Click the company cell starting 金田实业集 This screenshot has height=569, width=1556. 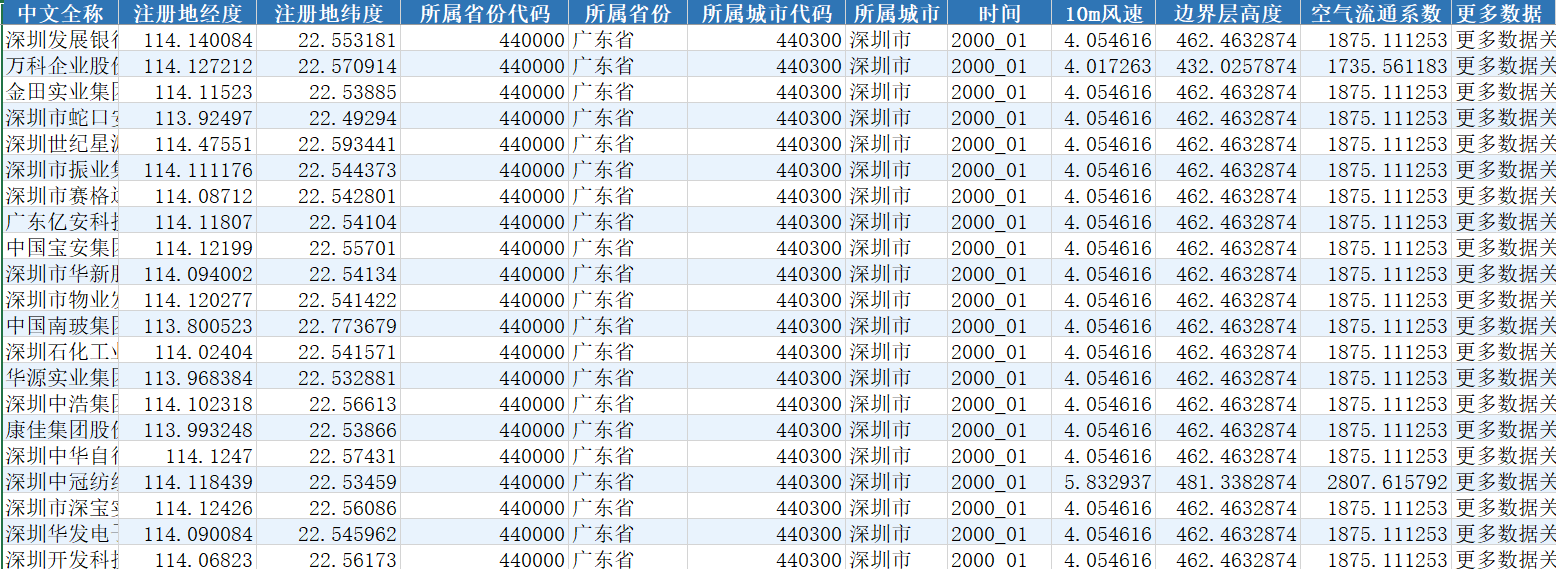[x=60, y=93]
